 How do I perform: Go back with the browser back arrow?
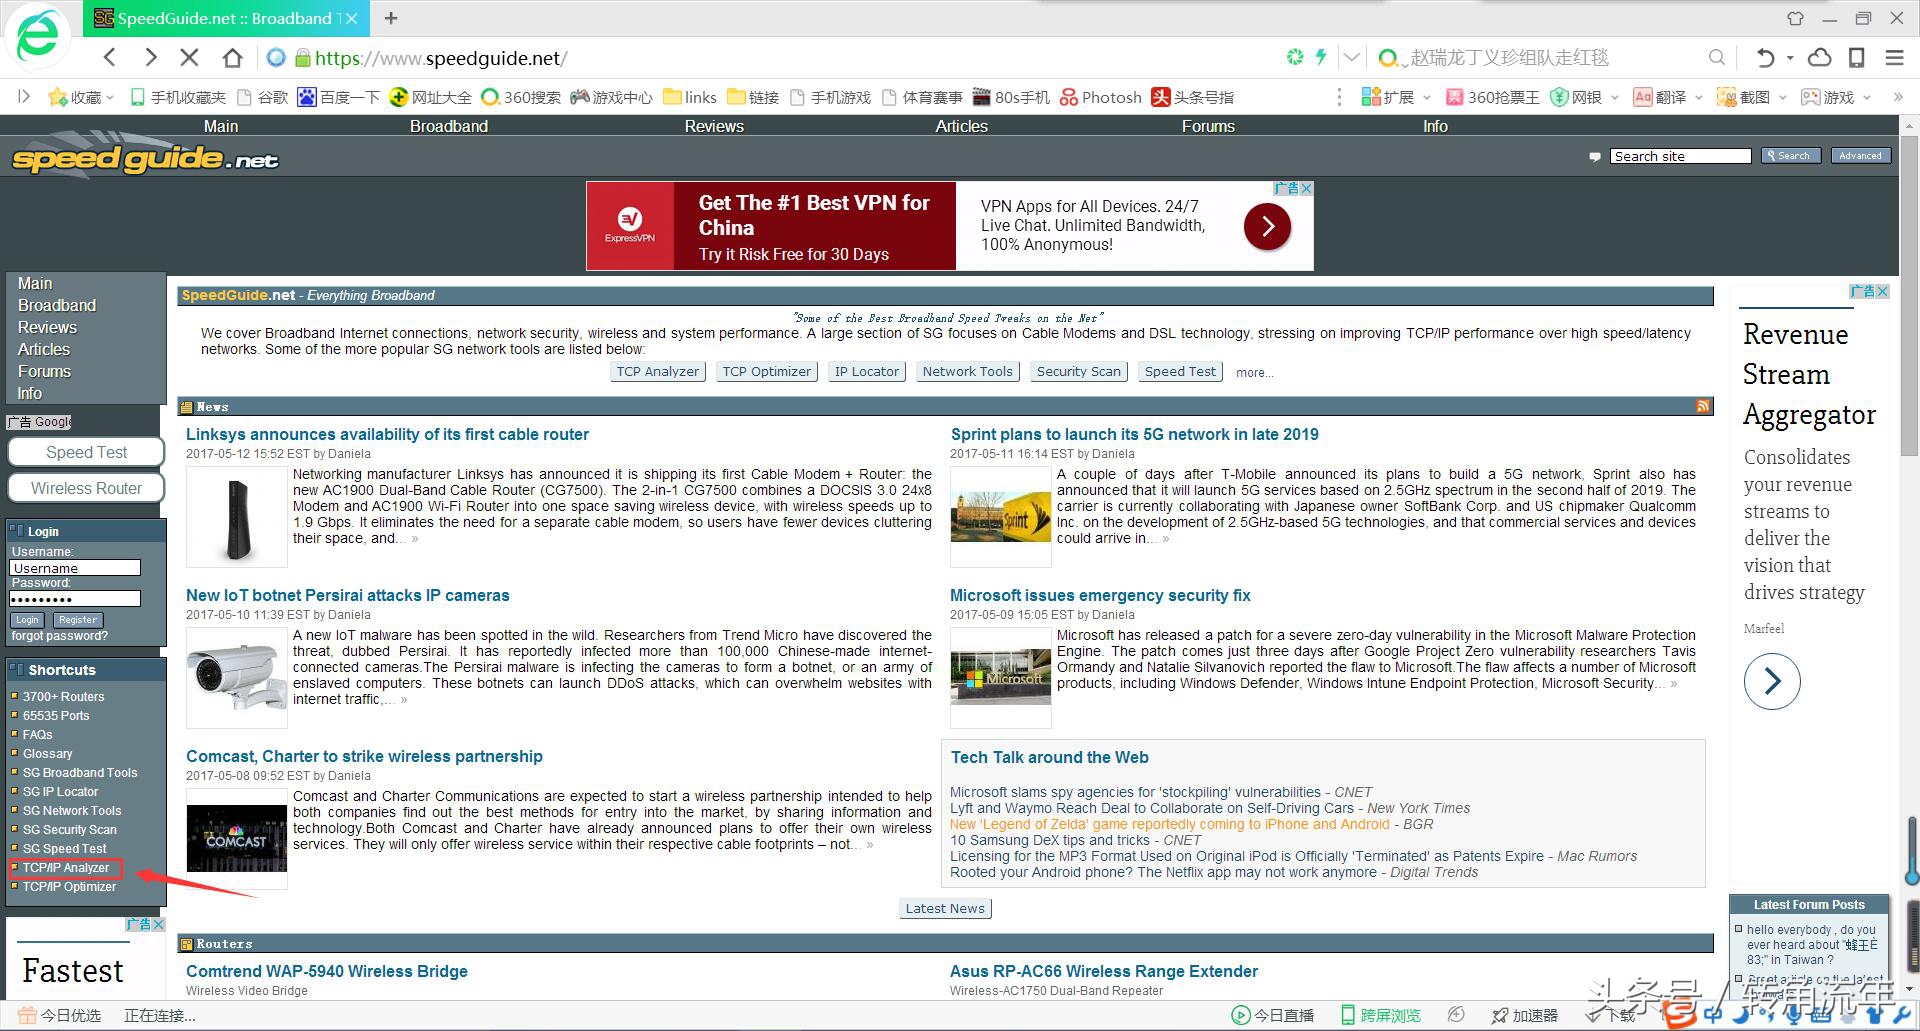[x=110, y=58]
